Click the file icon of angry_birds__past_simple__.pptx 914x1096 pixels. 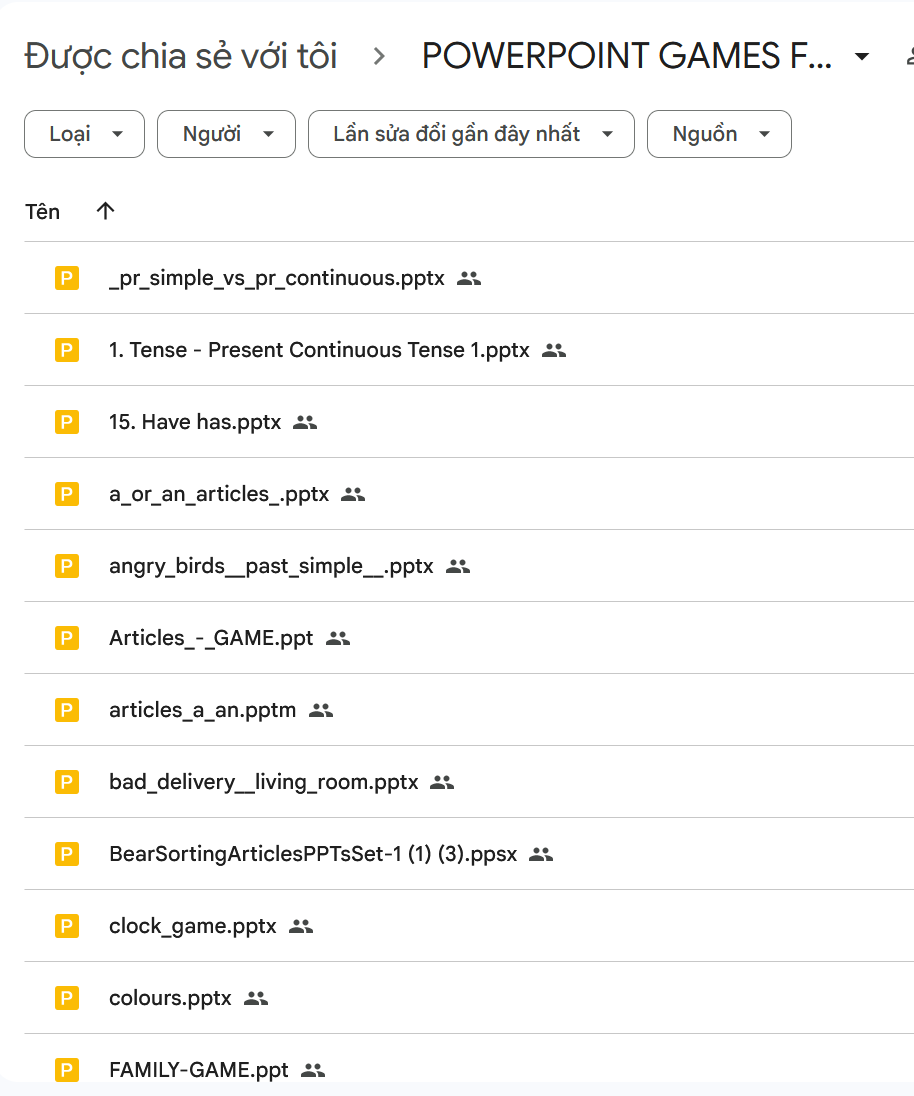tap(67, 566)
